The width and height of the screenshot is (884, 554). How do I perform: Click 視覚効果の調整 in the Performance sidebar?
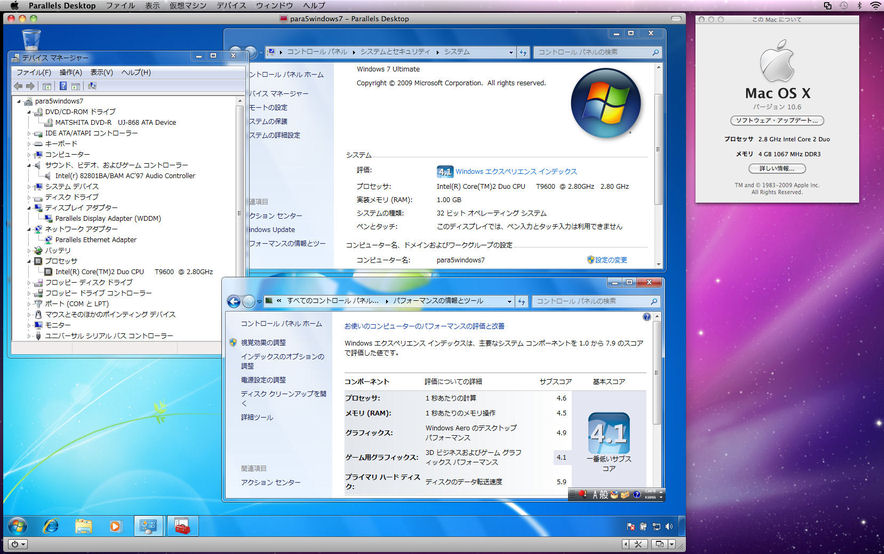pos(263,343)
